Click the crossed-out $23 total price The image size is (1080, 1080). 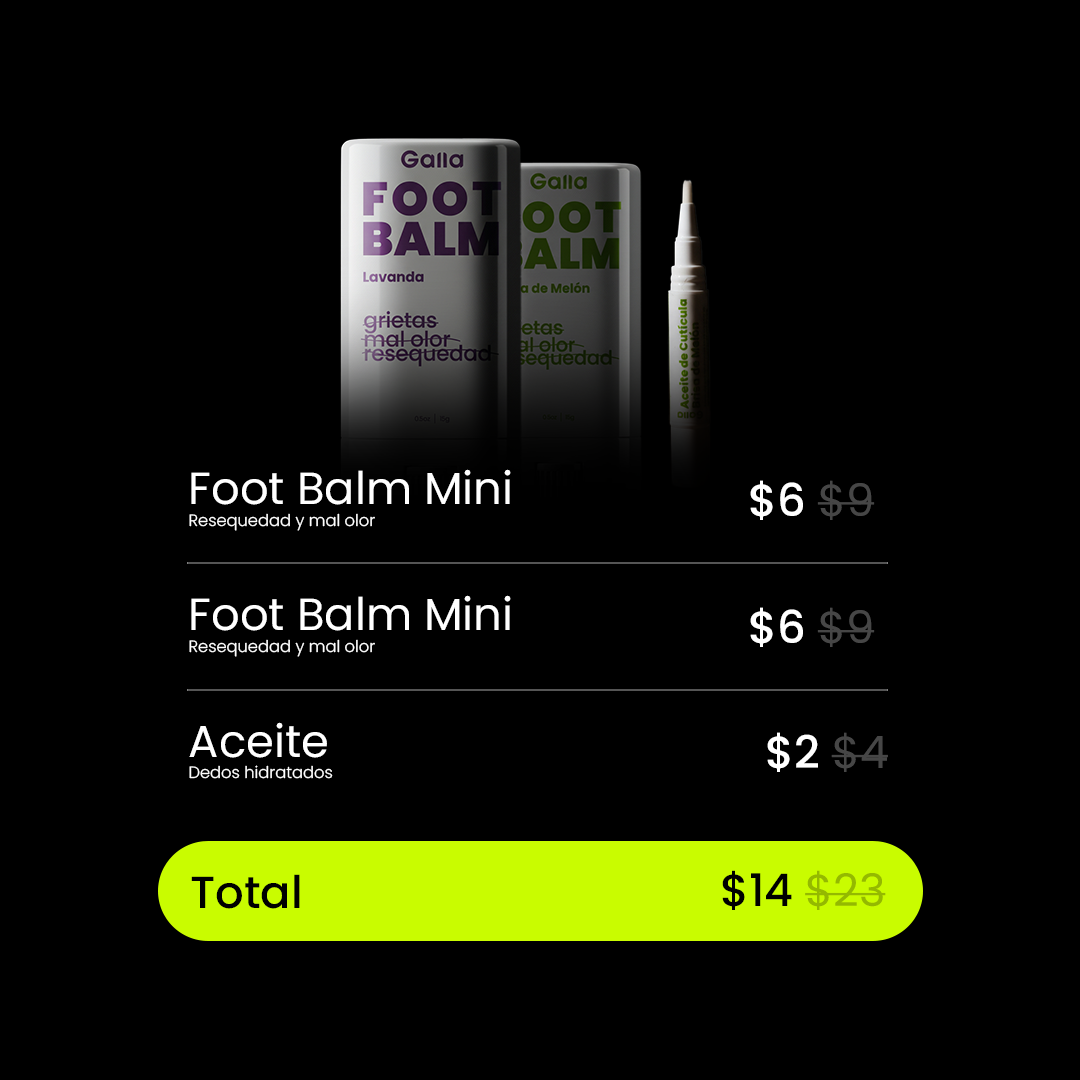tap(845, 891)
